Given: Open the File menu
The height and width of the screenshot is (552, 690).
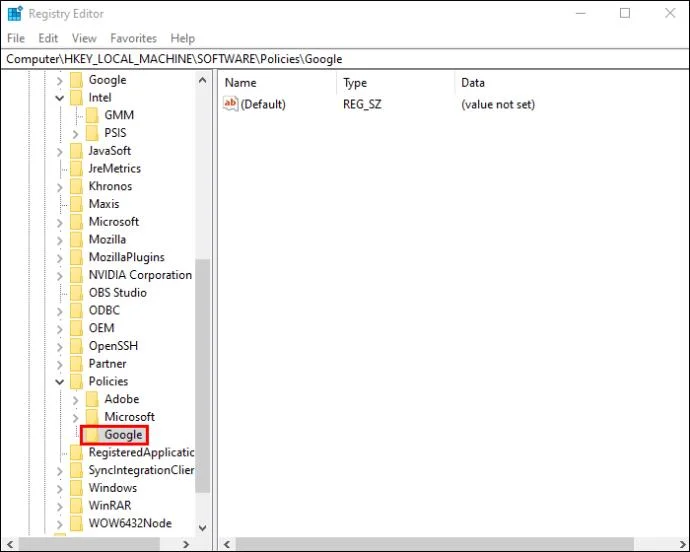Looking at the screenshot, I should 16,38.
